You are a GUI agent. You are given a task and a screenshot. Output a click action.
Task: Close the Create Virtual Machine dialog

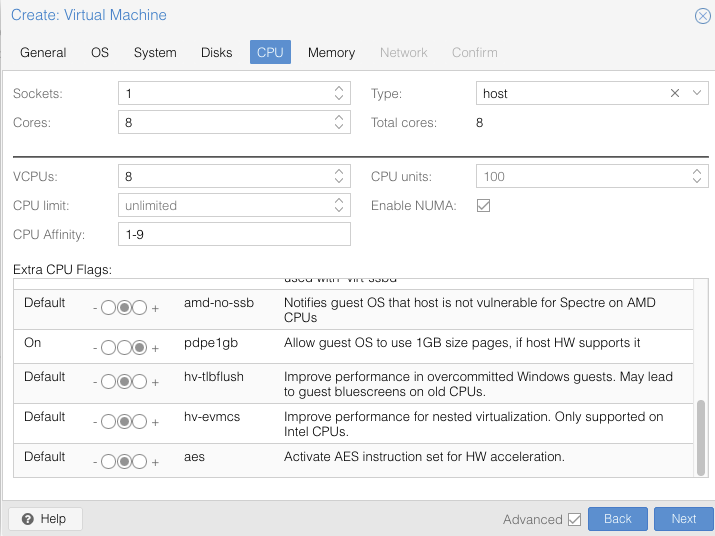[x=703, y=16]
